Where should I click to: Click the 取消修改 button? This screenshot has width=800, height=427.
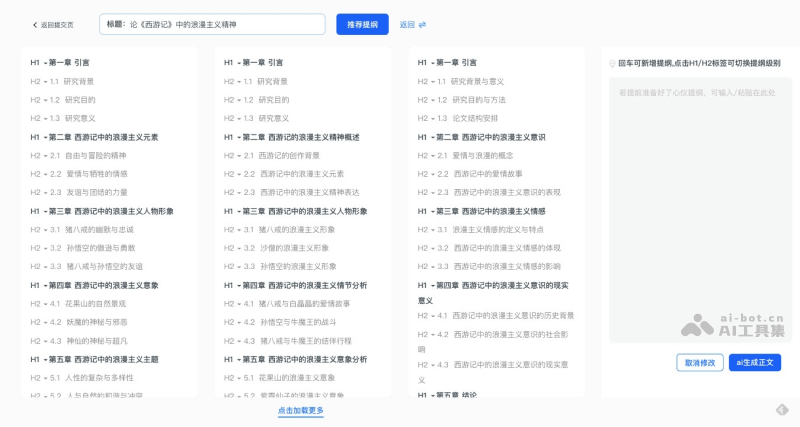pyautogui.click(x=699, y=362)
